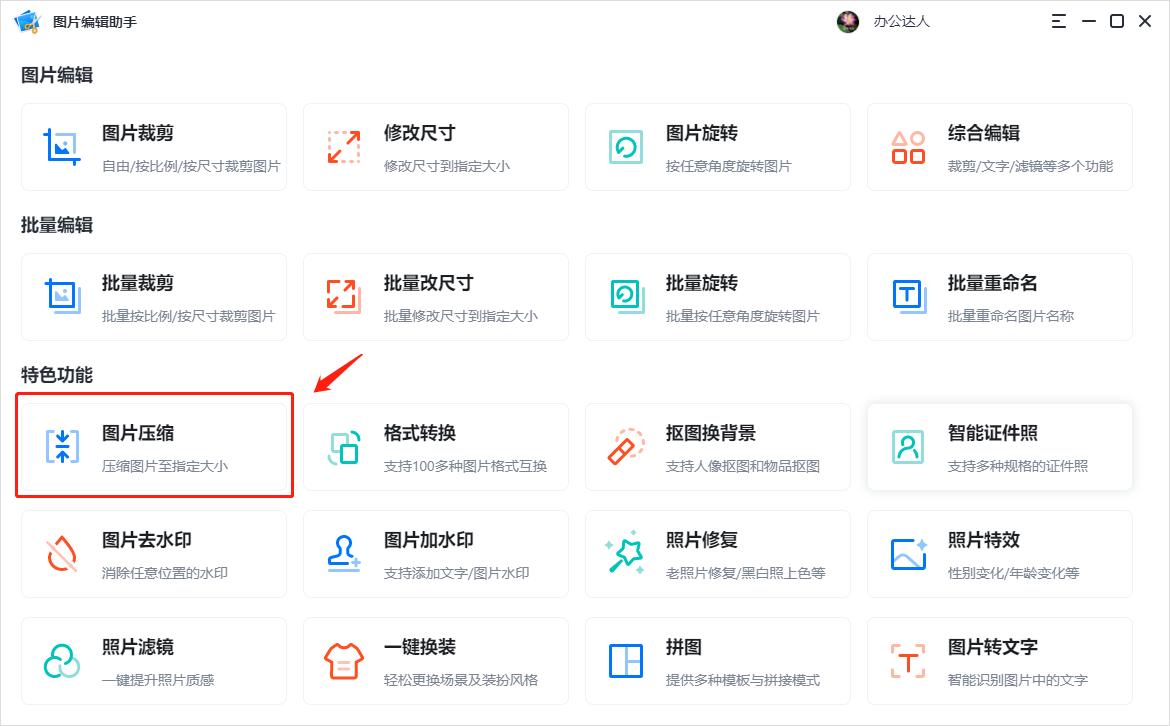
Task: Open the 抠图换背景 background removal icon
Action: coord(625,445)
